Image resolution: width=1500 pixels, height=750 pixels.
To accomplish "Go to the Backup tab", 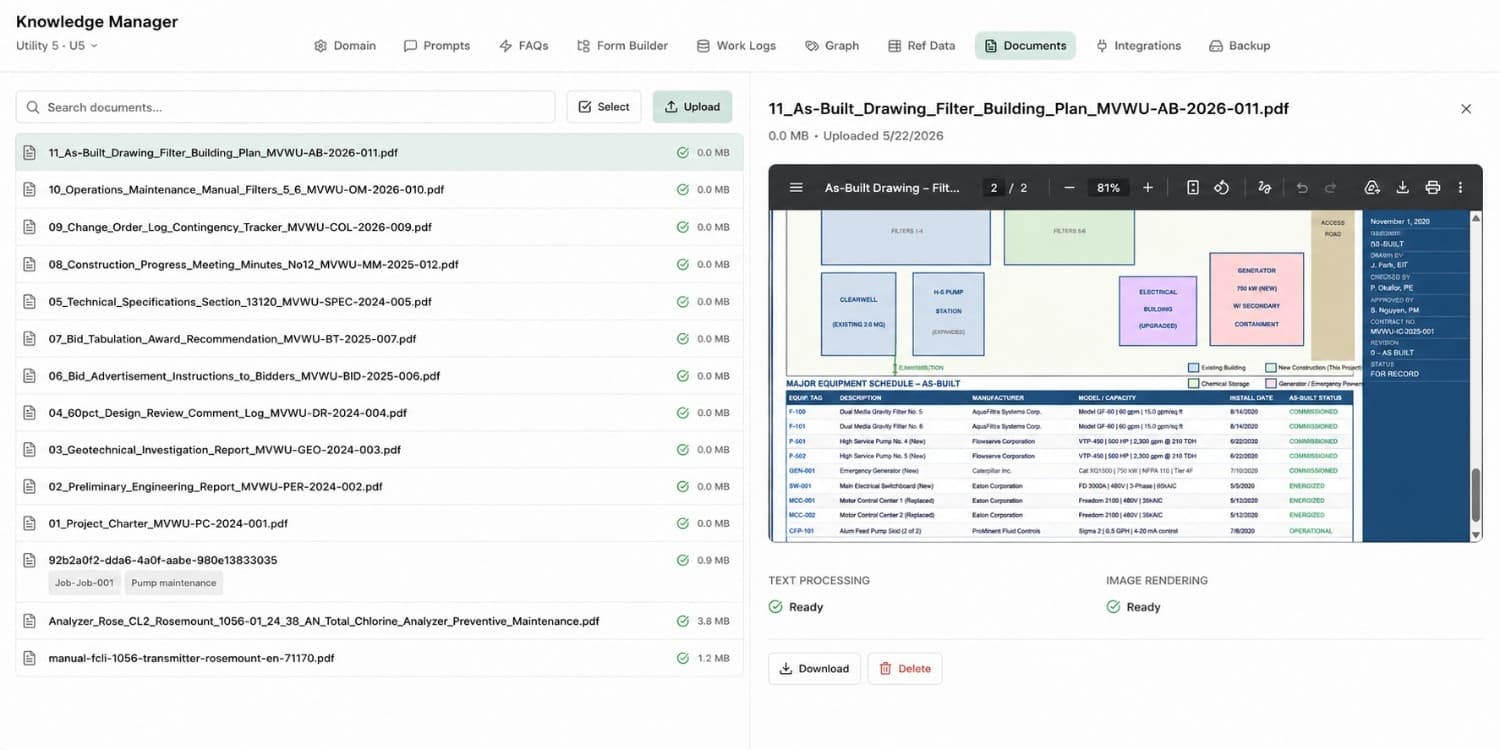I will [1239, 45].
